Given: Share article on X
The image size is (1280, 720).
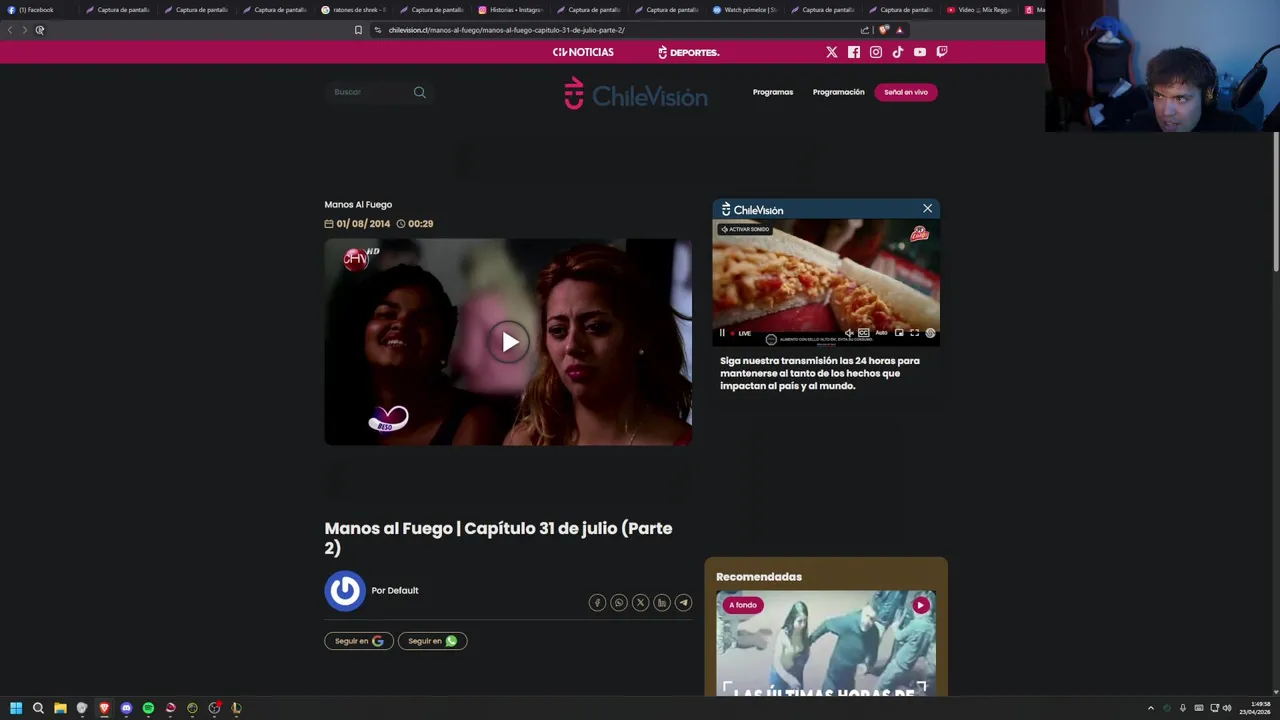Looking at the screenshot, I should [x=640, y=602].
